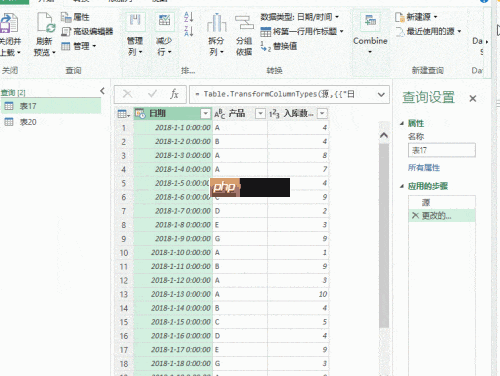500x376 pixels.
Task: Expand the formula bar chevron
Action: [381, 95]
